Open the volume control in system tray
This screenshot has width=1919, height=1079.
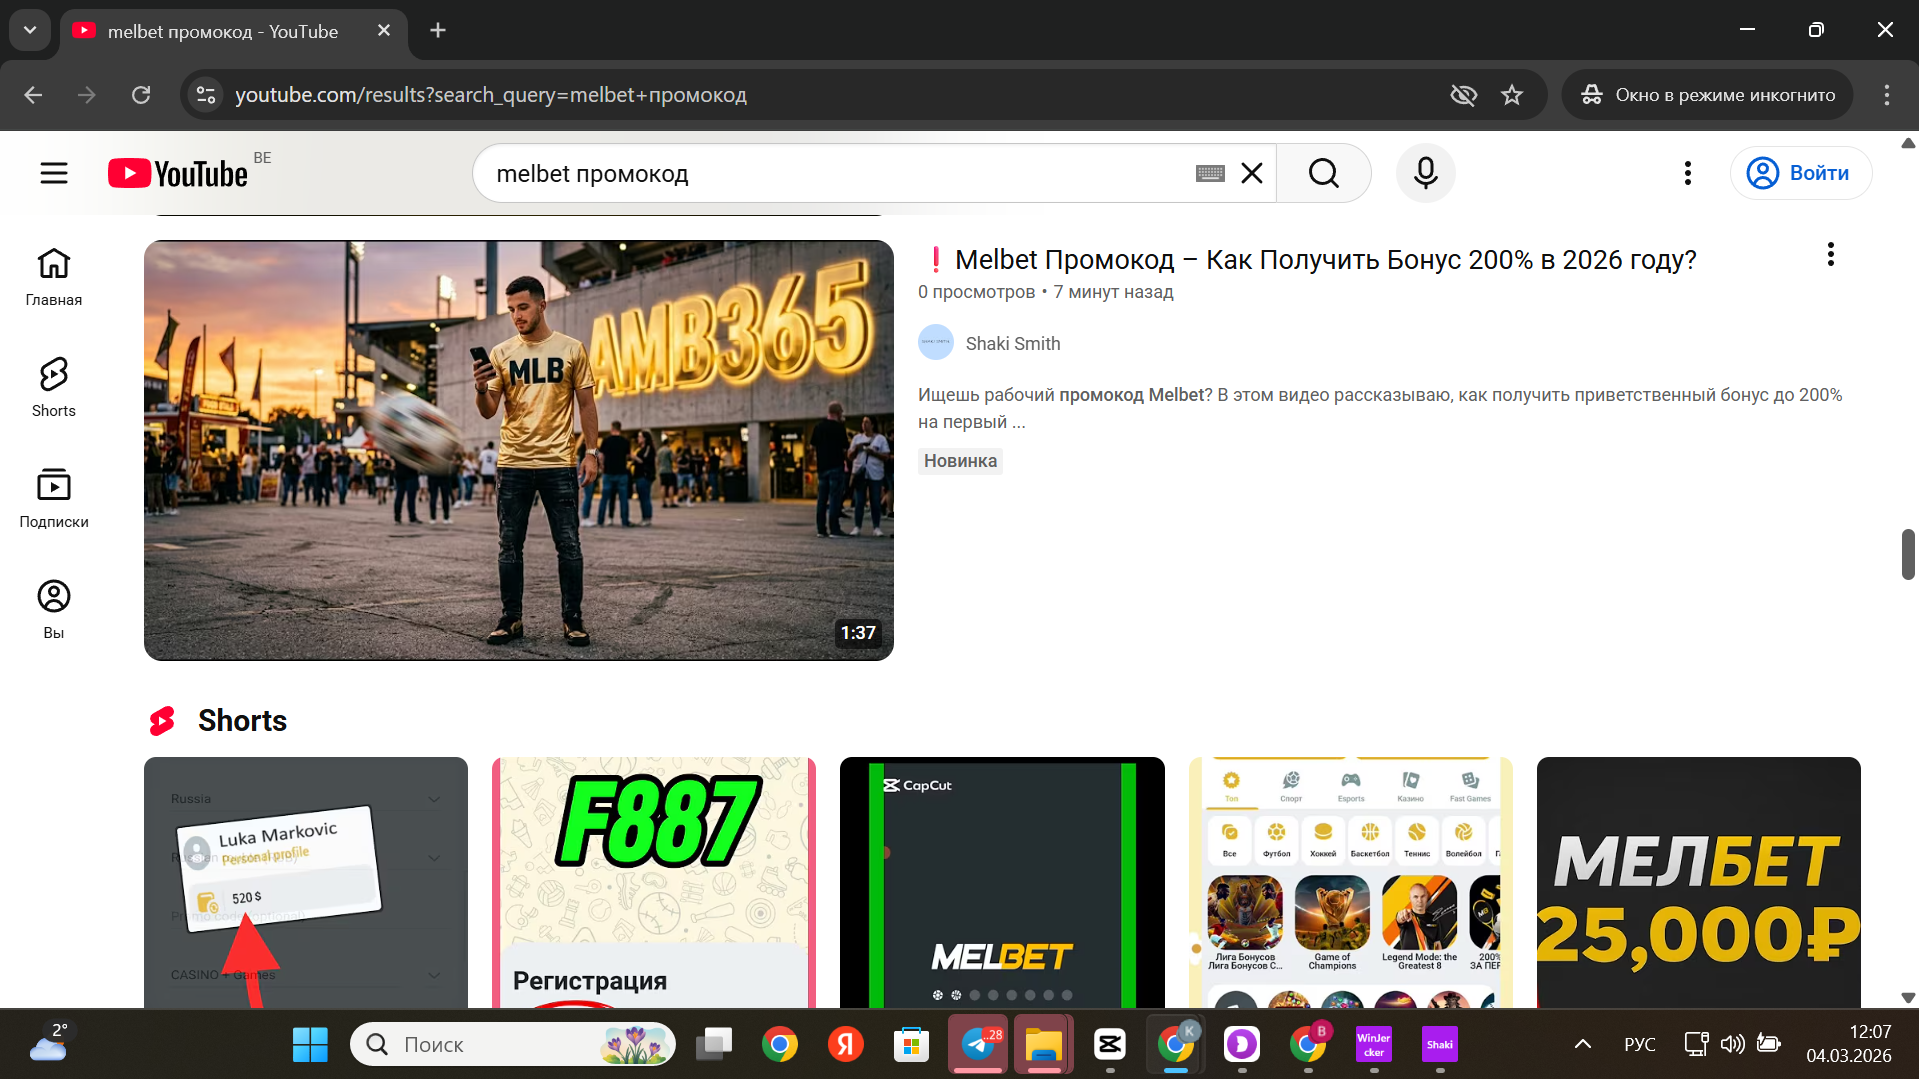point(1733,1044)
